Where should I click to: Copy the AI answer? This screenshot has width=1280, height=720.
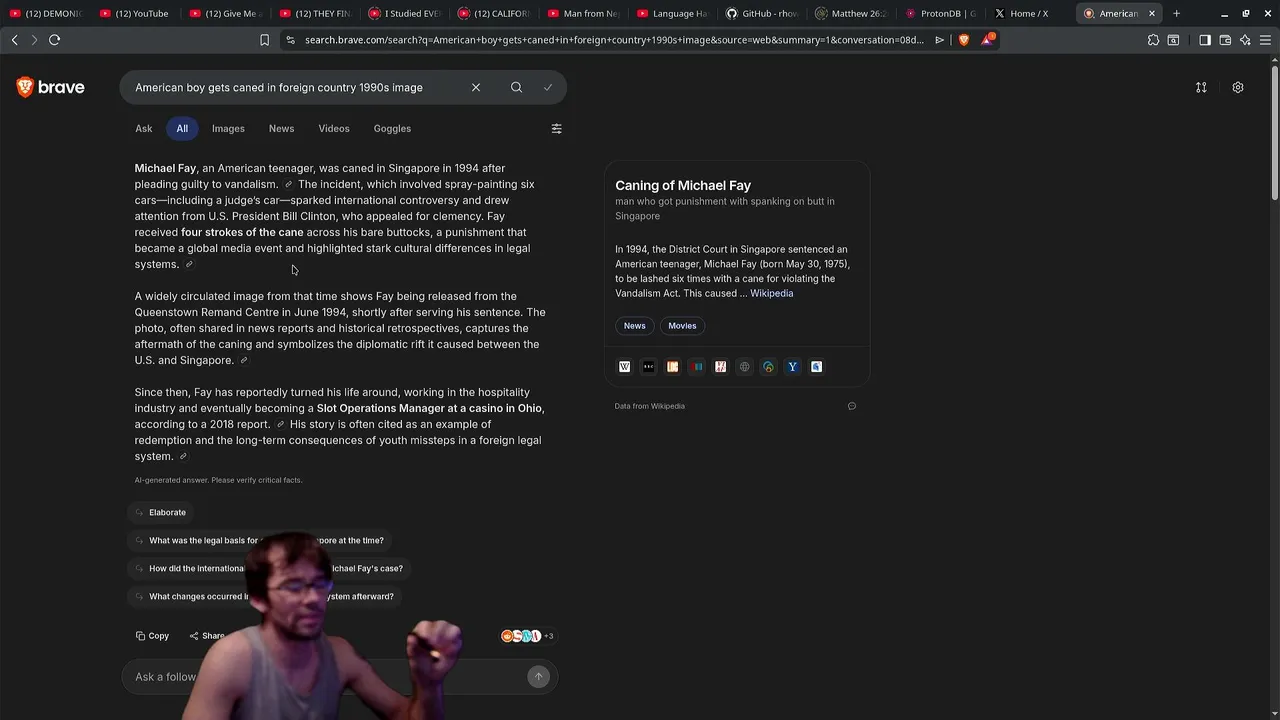pos(153,636)
